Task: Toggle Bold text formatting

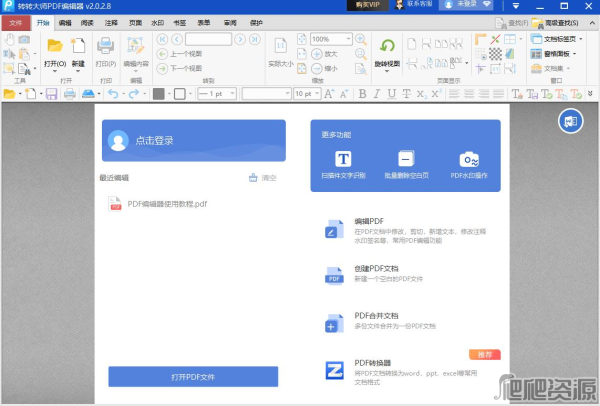Action: click(362, 94)
